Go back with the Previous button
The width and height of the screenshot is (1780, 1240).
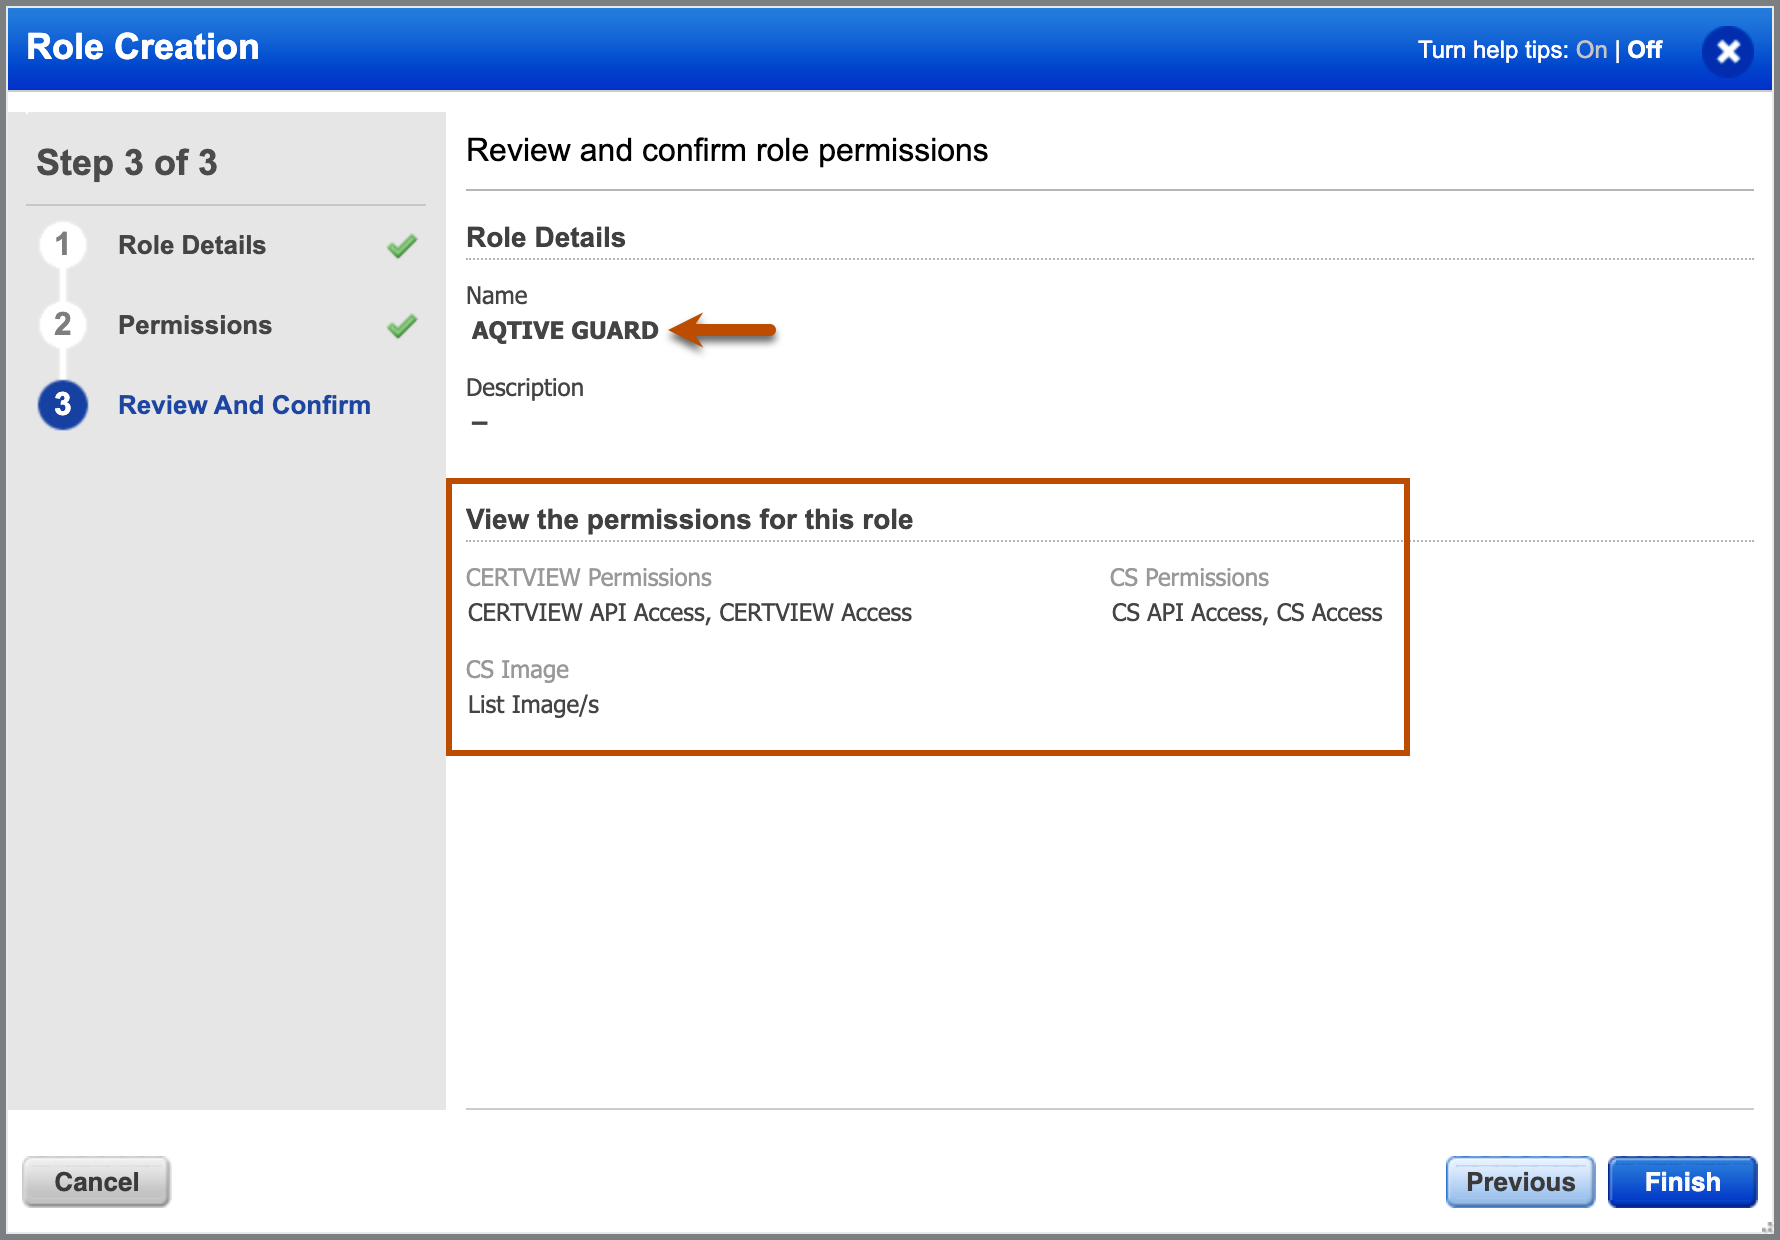click(1520, 1182)
